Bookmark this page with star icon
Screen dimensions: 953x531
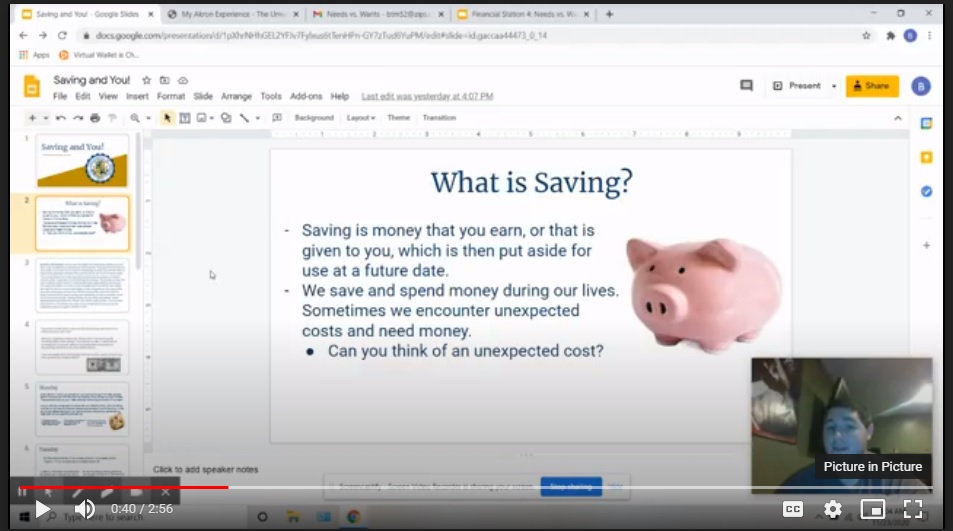tap(866, 35)
